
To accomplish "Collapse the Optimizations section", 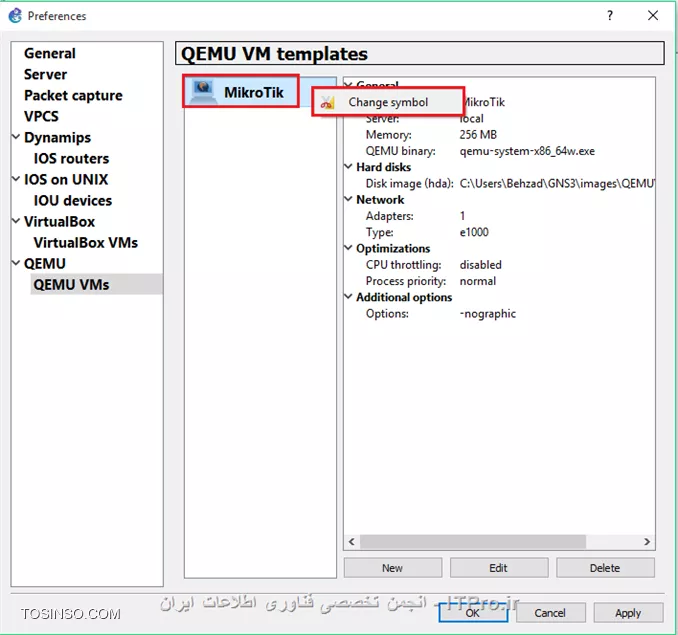I will (x=349, y=248).
